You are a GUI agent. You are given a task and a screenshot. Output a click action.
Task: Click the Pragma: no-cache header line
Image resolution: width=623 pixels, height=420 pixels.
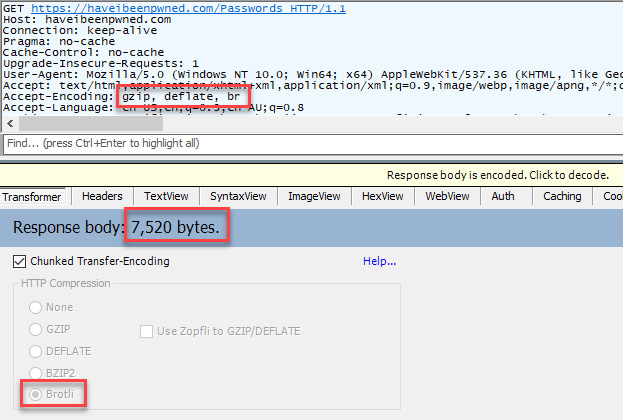[59, 41]
